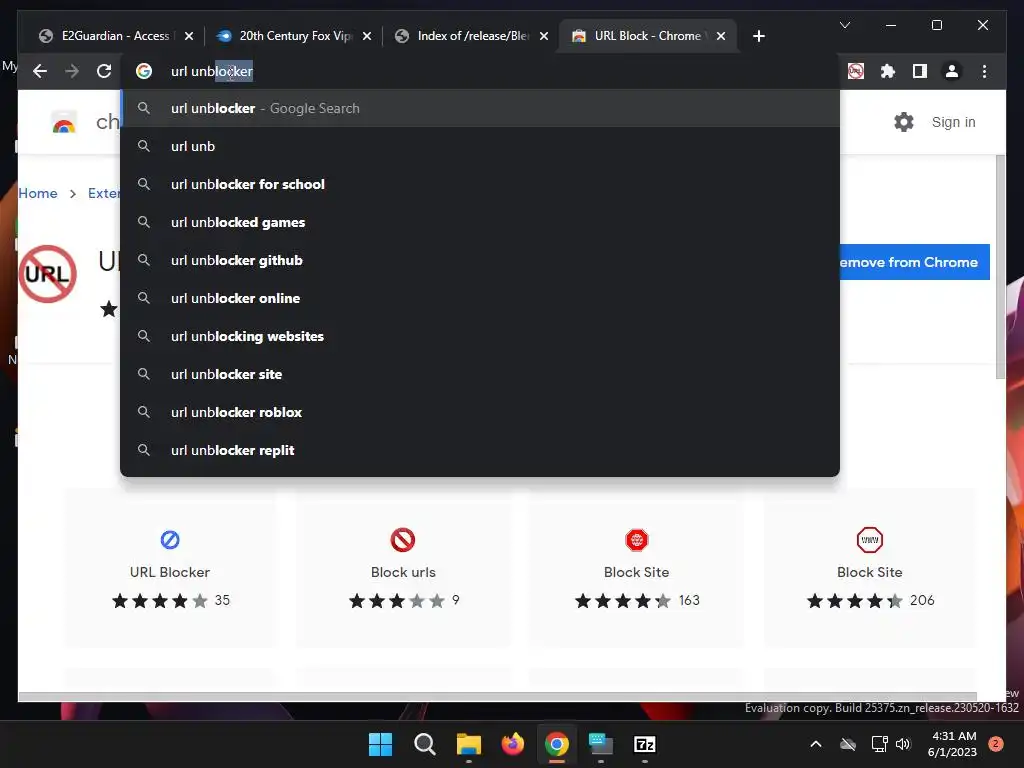Launch Firefox from the taskbar
This screenshot has height=768, width=1024.
(x=513, y=744)
